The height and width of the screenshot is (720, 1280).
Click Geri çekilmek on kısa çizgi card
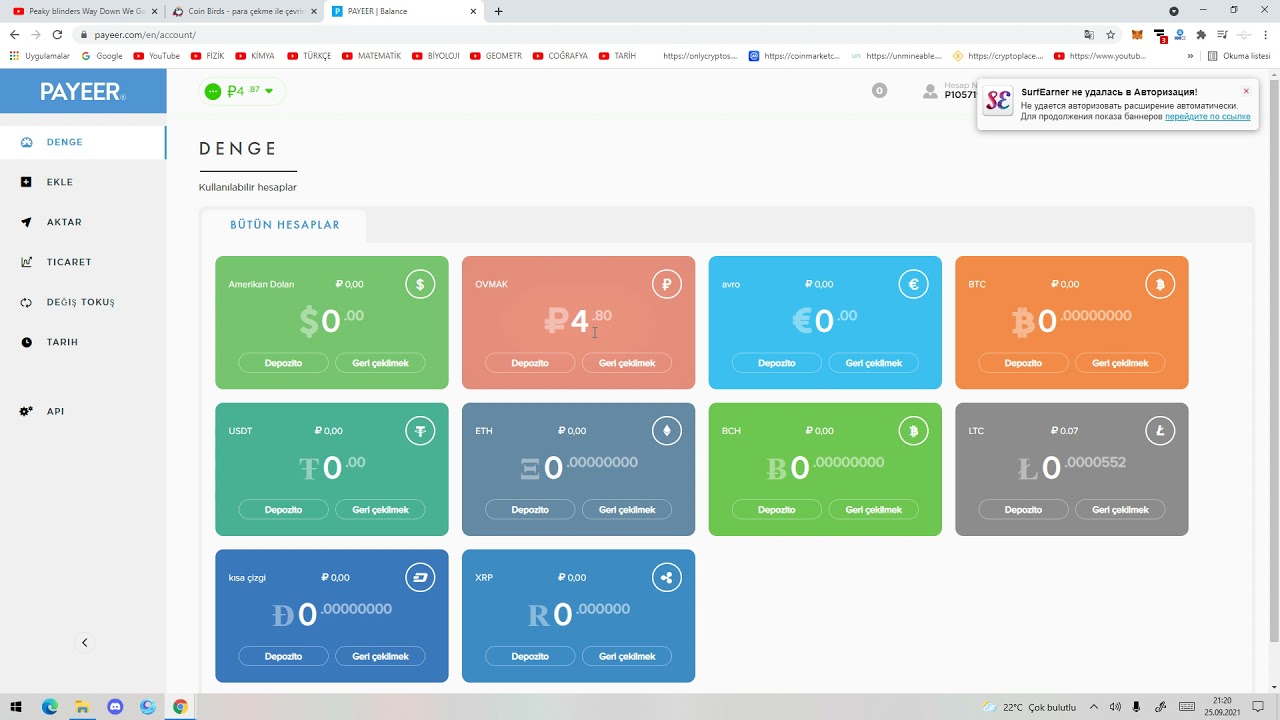[x=380, y=657]
